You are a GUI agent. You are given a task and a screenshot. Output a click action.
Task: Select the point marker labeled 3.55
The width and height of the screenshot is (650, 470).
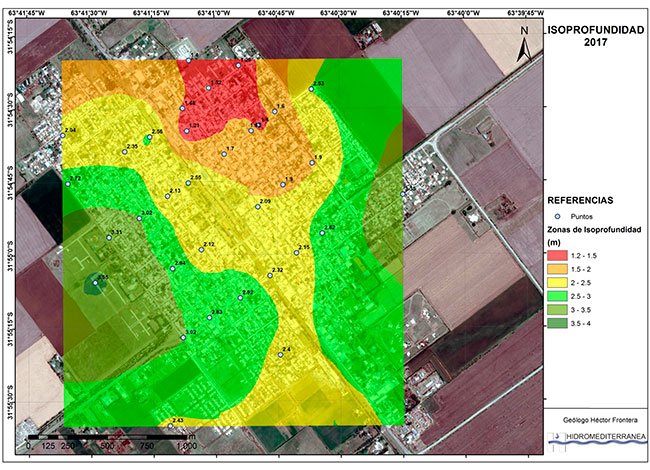coord(95,283)
